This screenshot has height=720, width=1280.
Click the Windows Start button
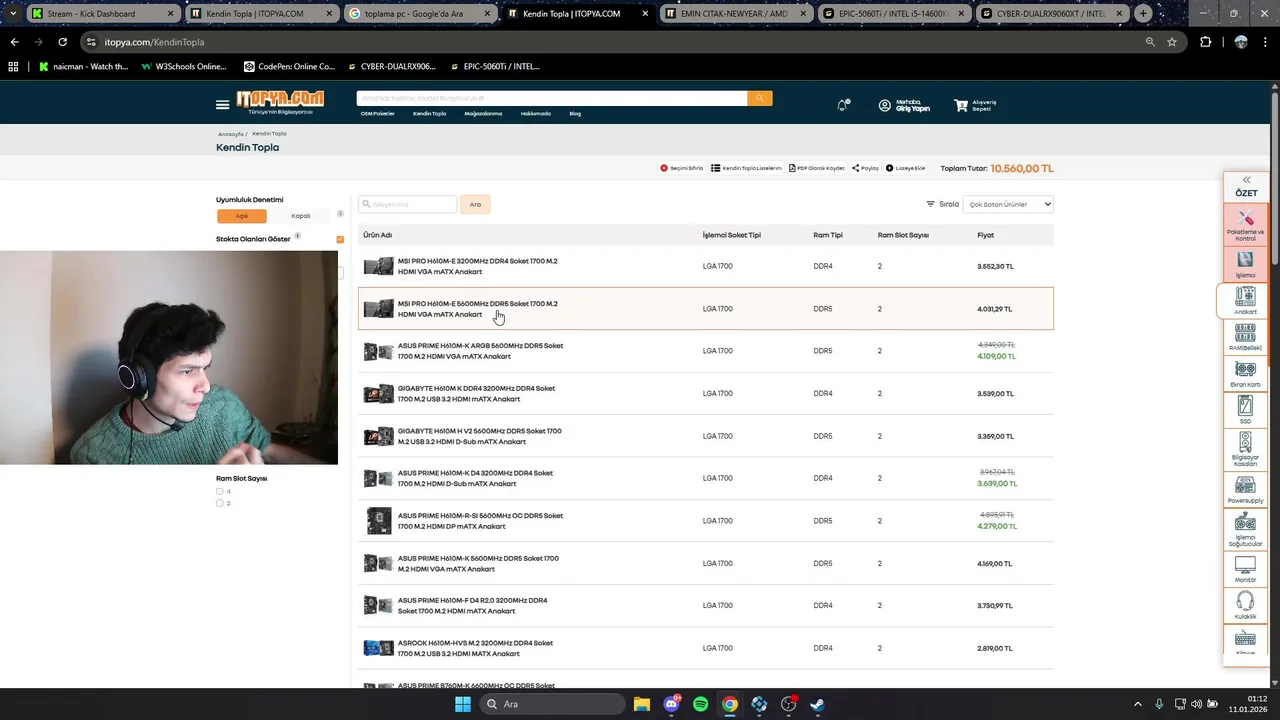tap(462, 704)
